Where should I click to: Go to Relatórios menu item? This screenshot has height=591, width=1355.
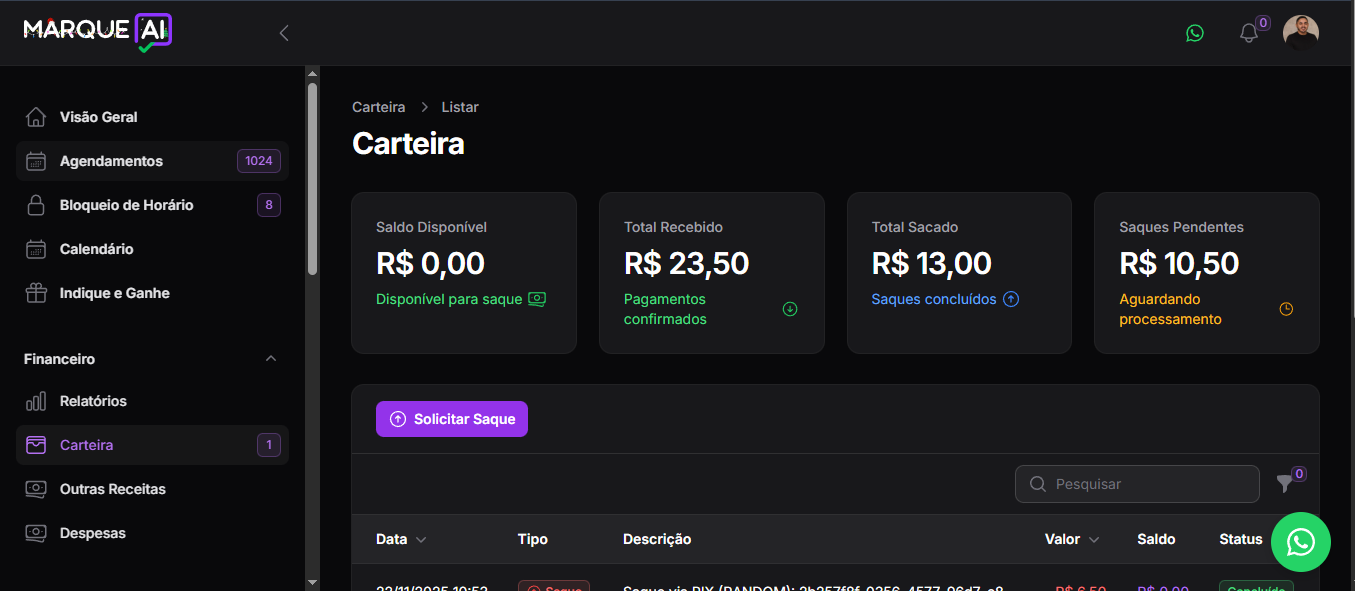pos(93,401)
